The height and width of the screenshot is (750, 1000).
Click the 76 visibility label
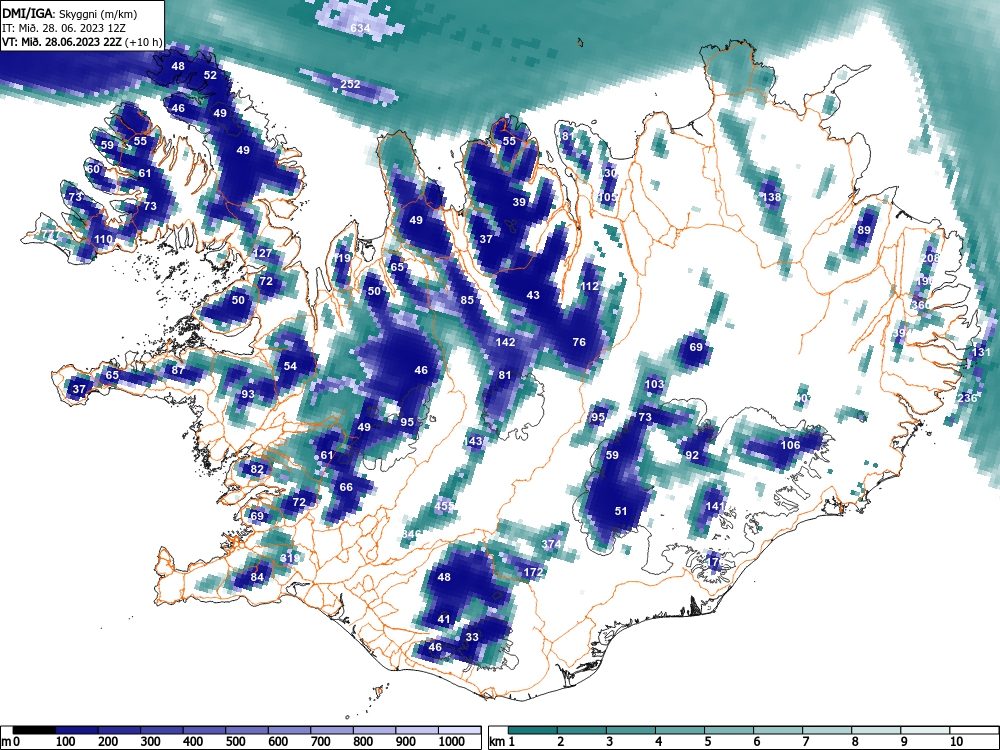pyautogui.click(x=578, y=342)
